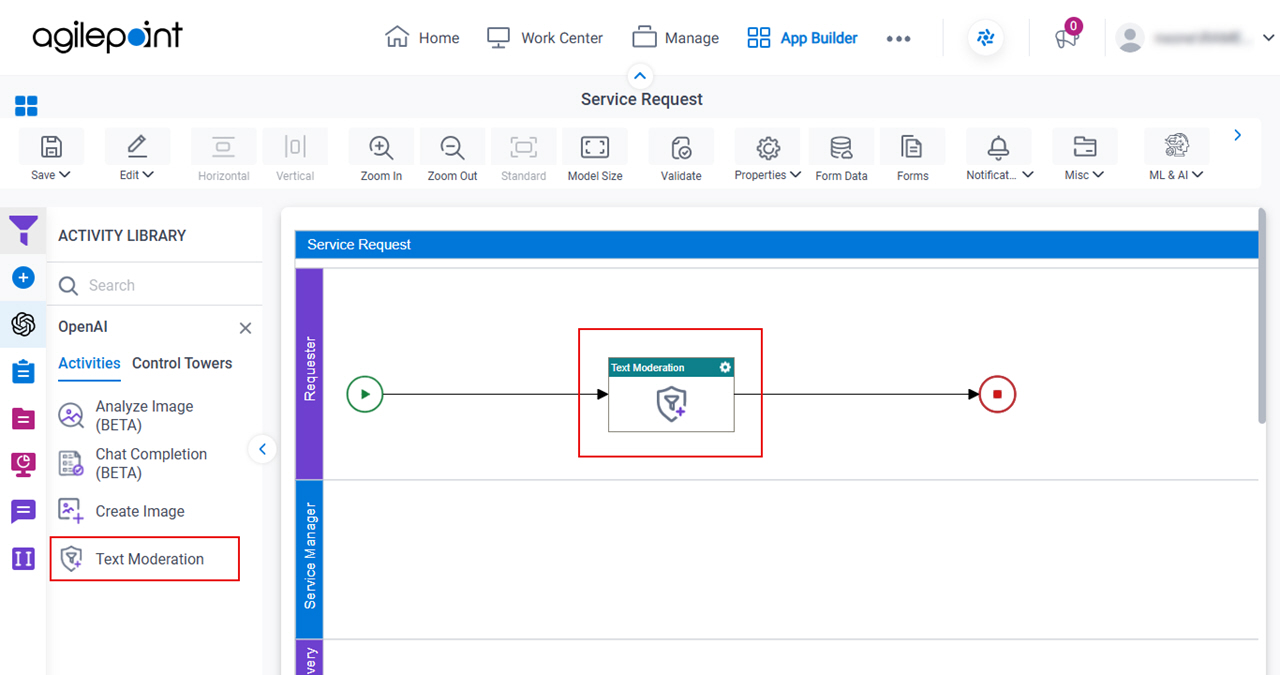This screenshot has width=1280, height=675.
Task: Select the Text Moderation library activity
Action: 145,559
